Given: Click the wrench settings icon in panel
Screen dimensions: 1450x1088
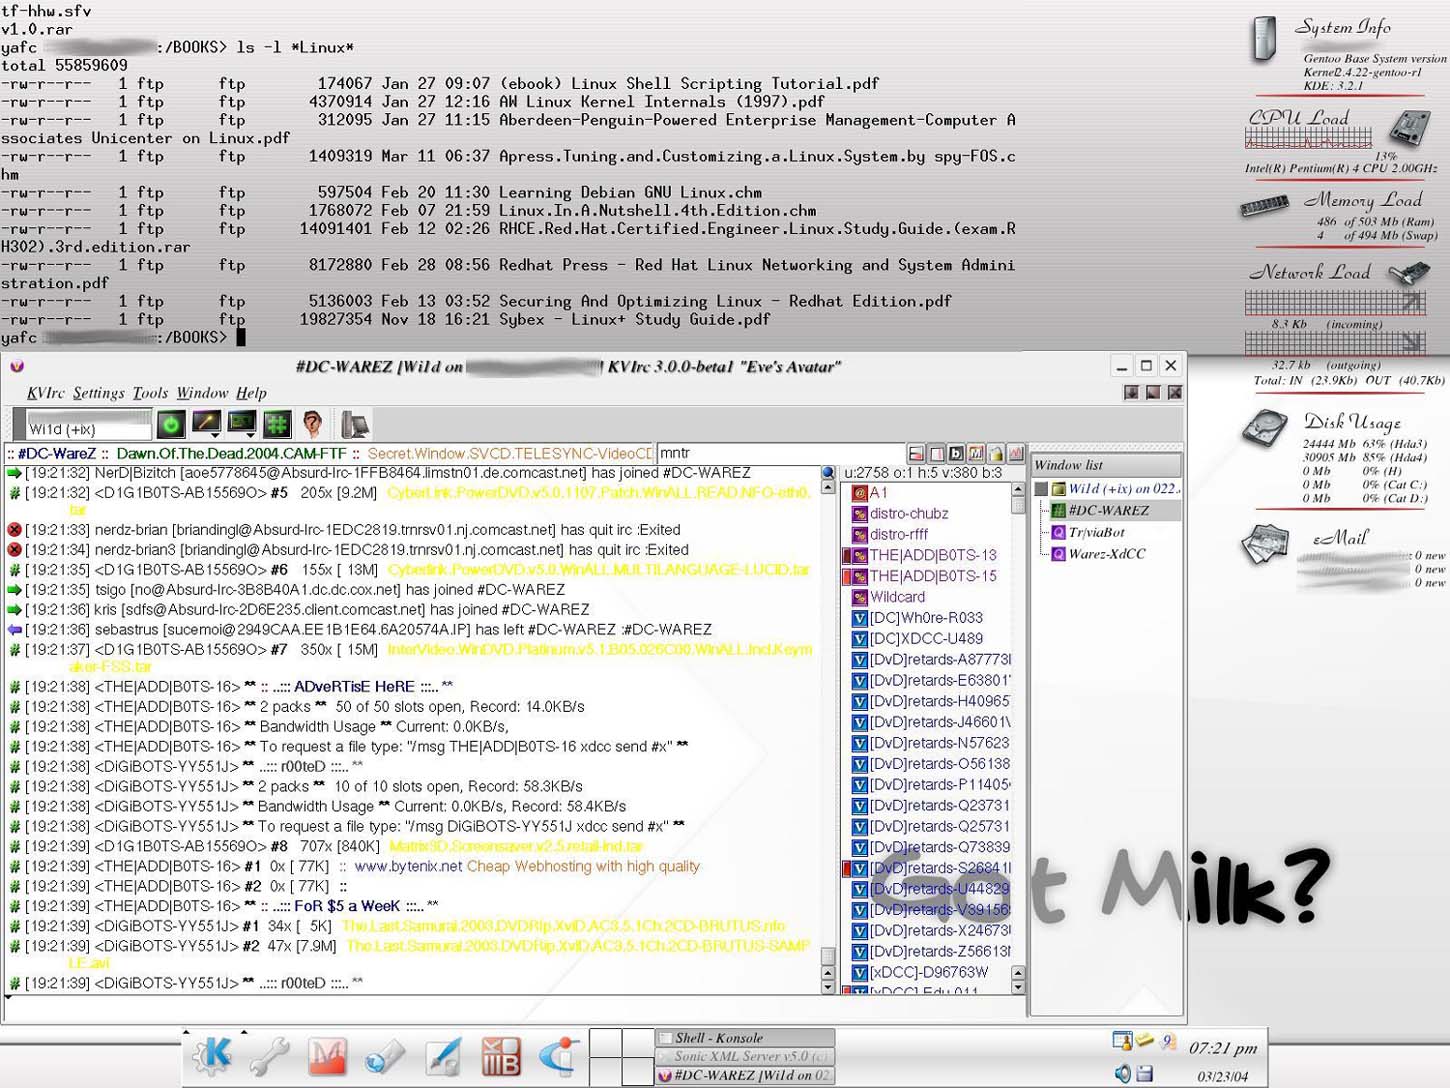Looking at the screenshot, I should 269,1057.
